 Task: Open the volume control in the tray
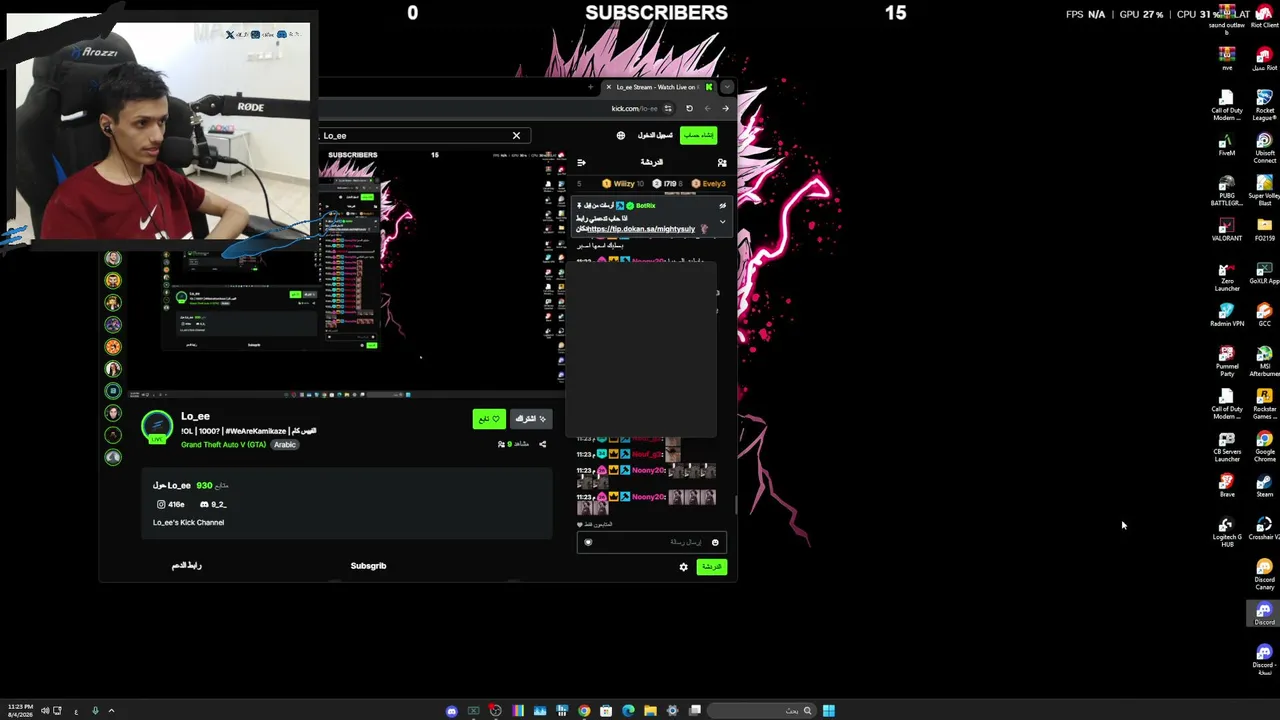click(x=45, y=711)
